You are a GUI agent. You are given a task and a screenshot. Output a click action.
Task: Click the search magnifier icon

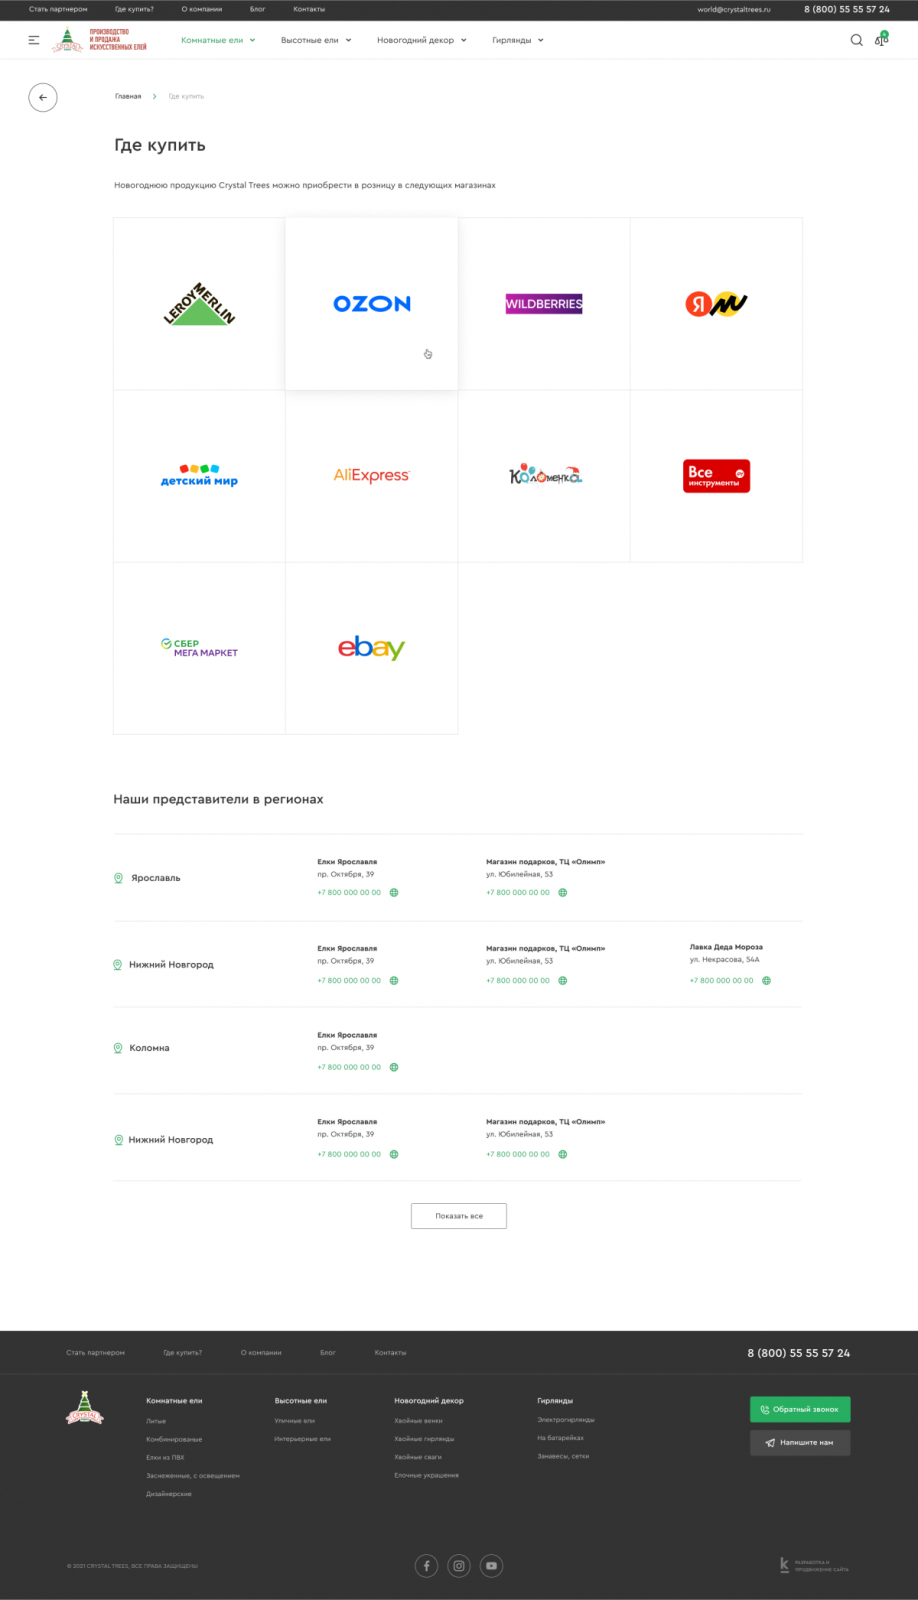coord(856,40)
